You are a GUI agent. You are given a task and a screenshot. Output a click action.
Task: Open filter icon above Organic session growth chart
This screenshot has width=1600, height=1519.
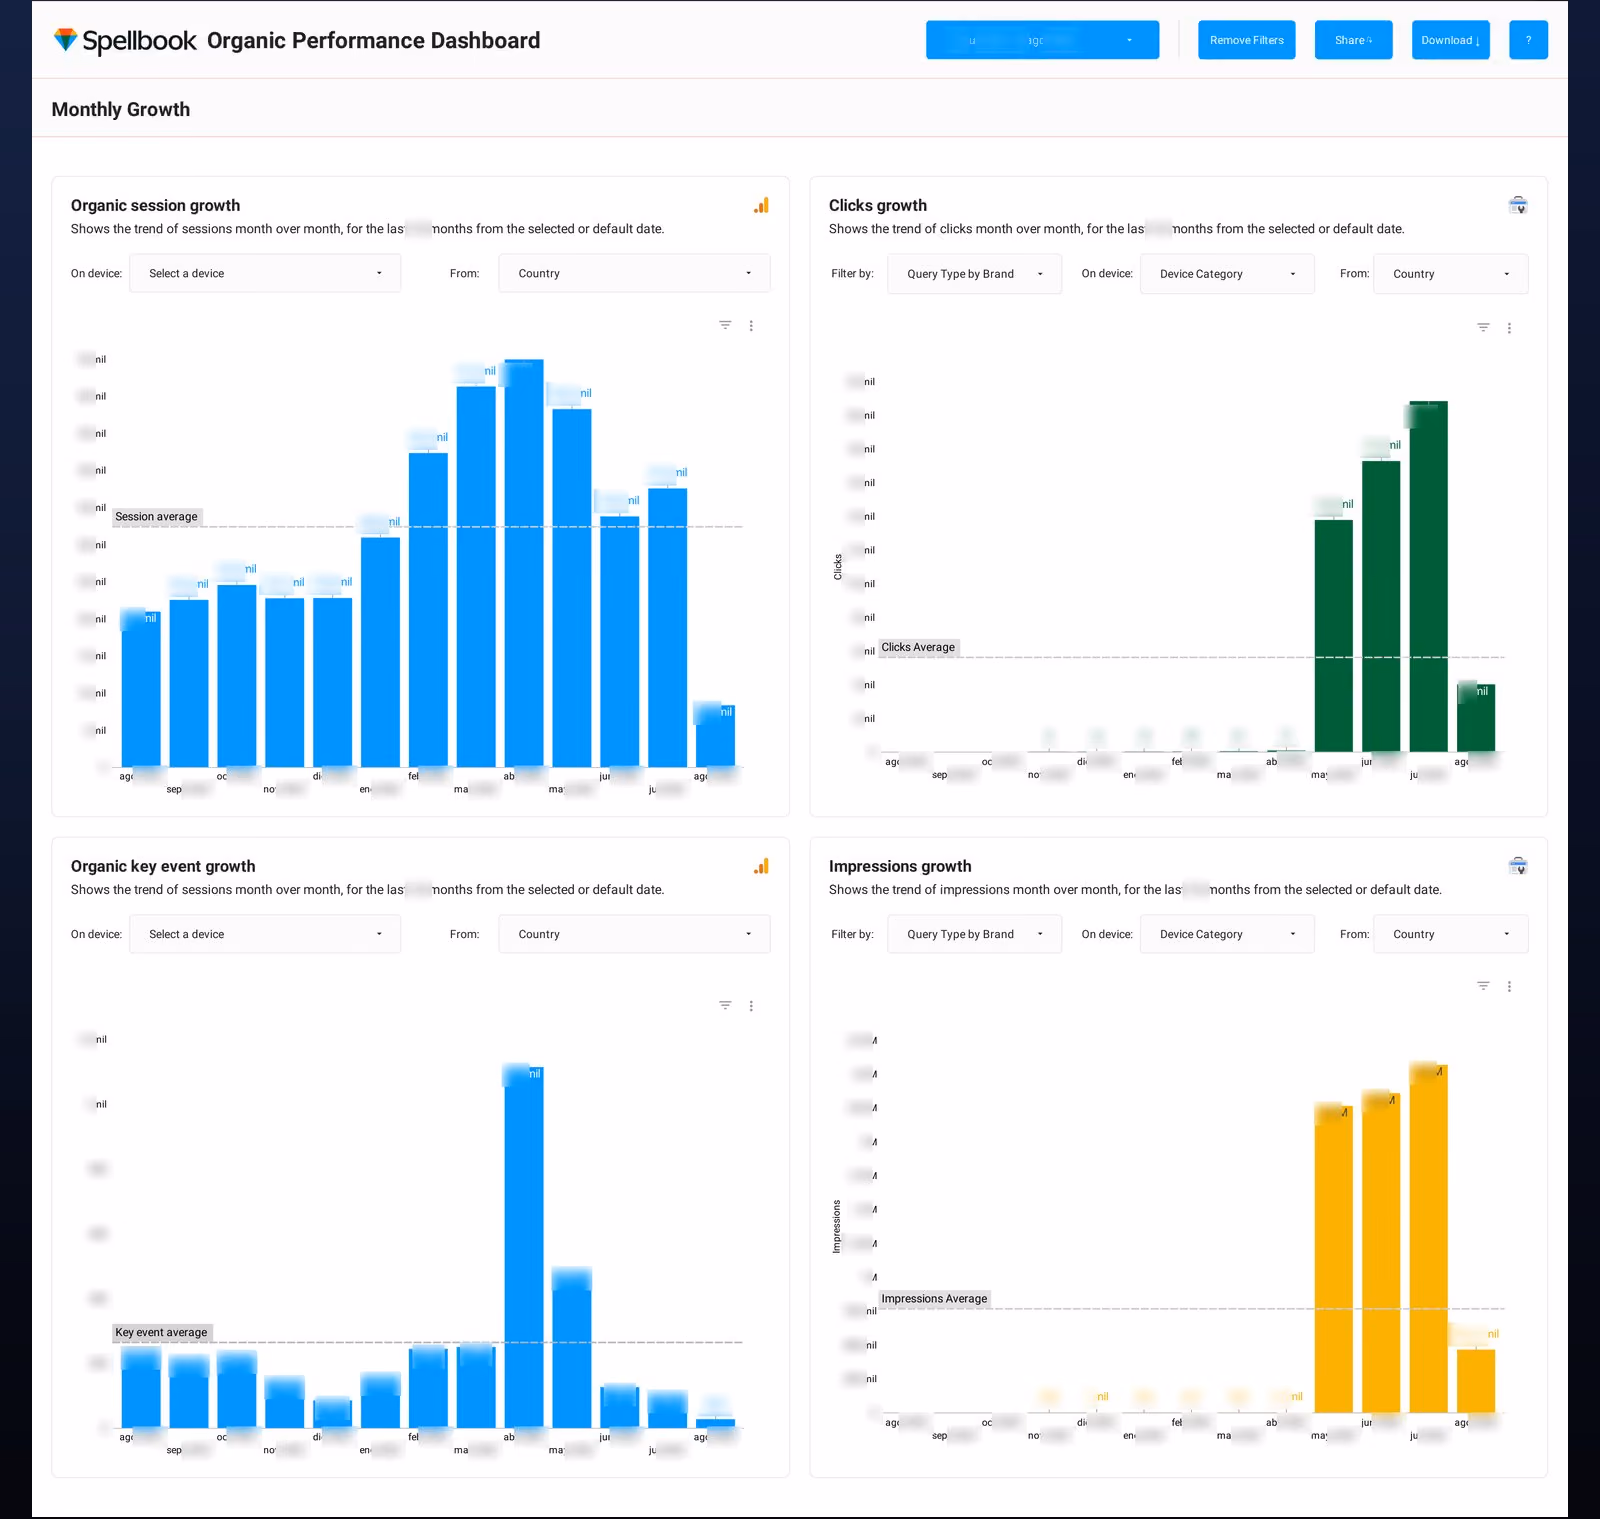(x=725, y=325)
